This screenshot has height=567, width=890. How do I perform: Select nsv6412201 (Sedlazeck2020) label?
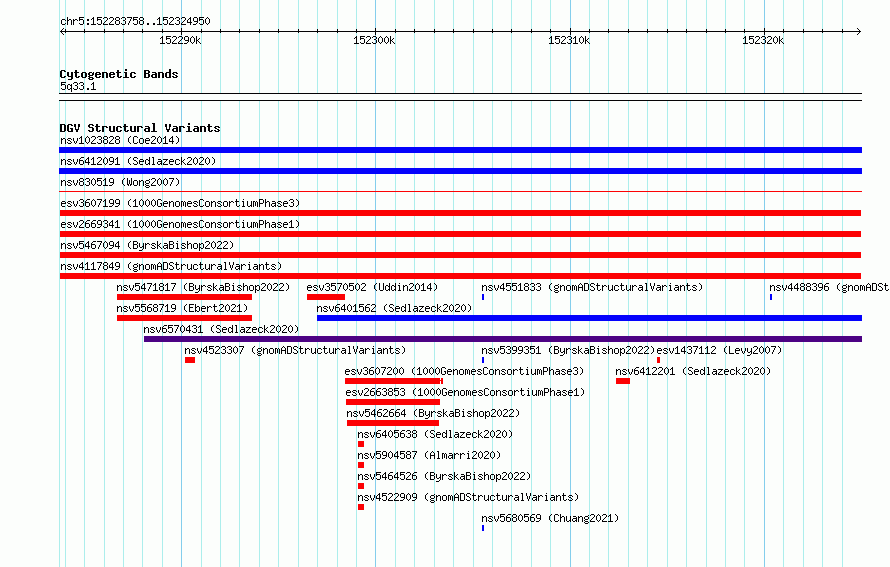click(693, 371)
